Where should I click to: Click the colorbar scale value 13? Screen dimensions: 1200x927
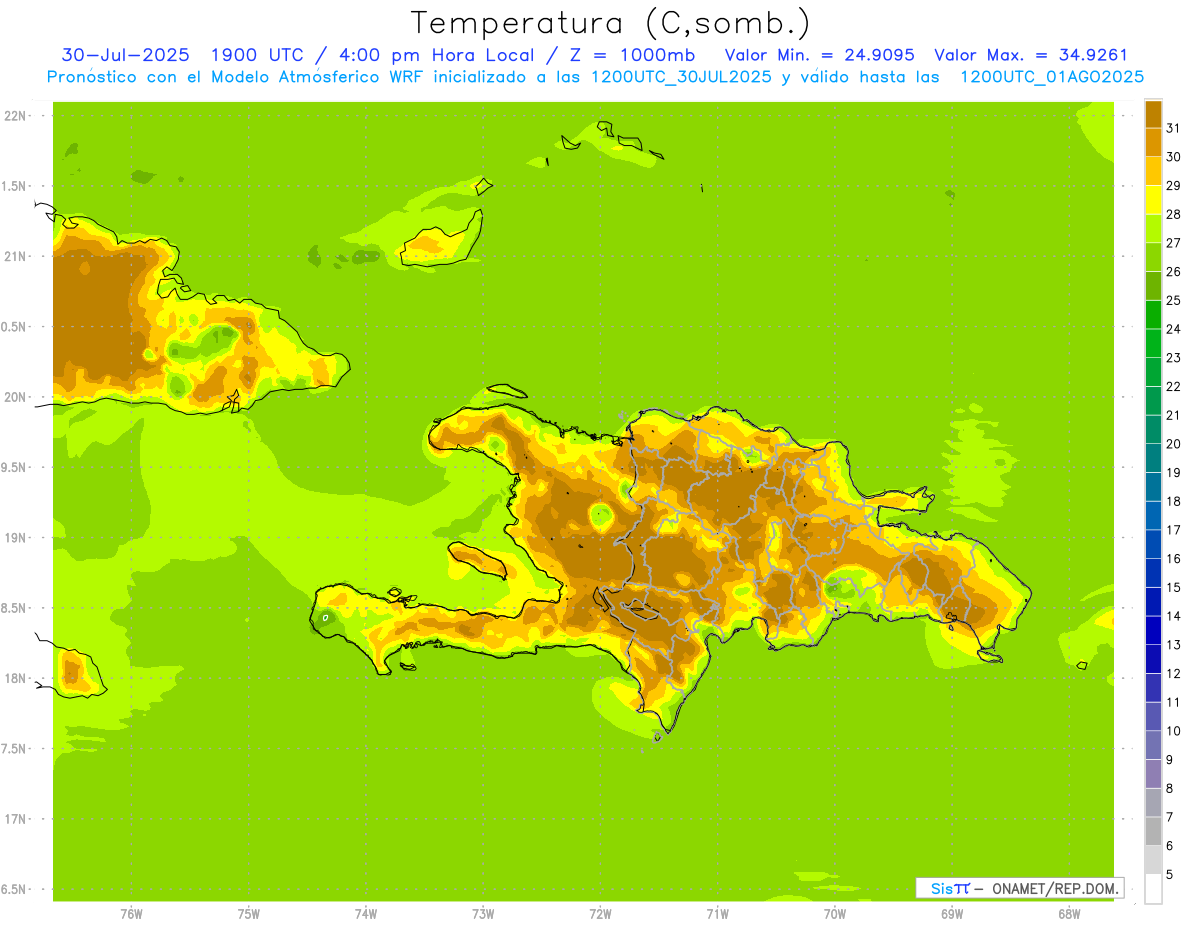[x=1173, y=645]
